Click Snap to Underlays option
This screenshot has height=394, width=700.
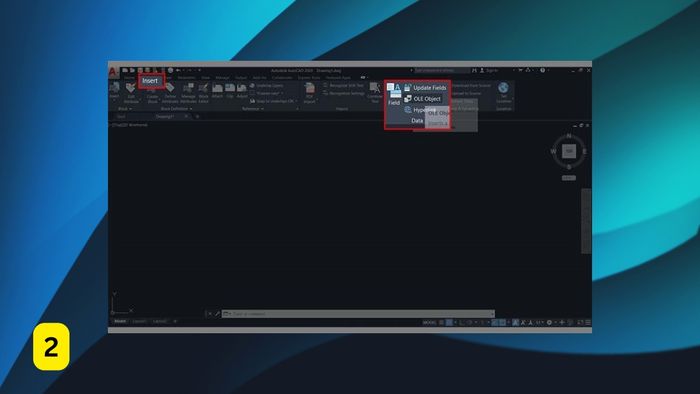tap(272, 101)
